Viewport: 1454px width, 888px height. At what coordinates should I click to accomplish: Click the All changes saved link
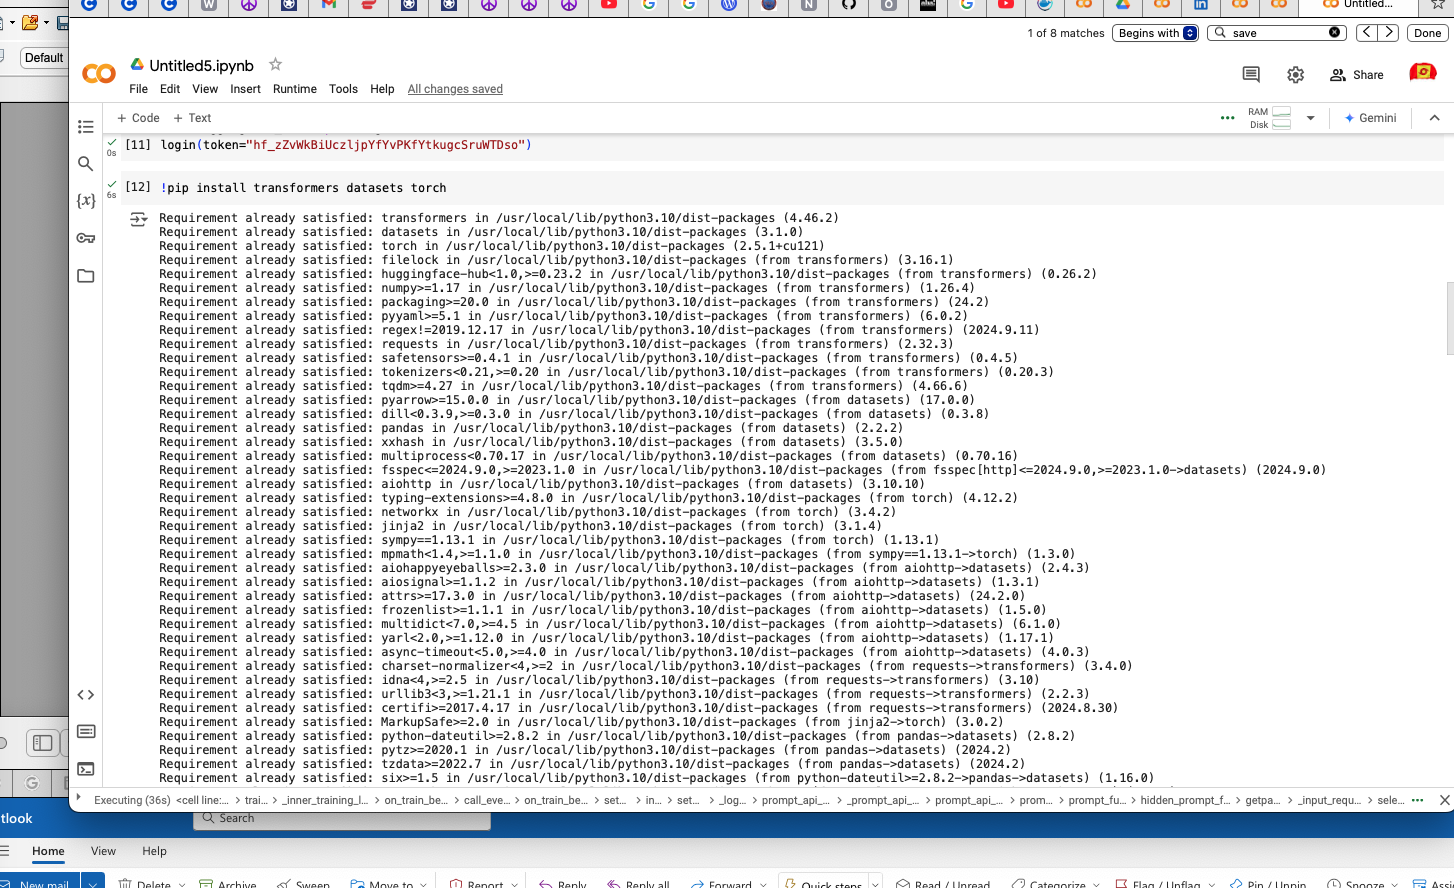(455, 89)
